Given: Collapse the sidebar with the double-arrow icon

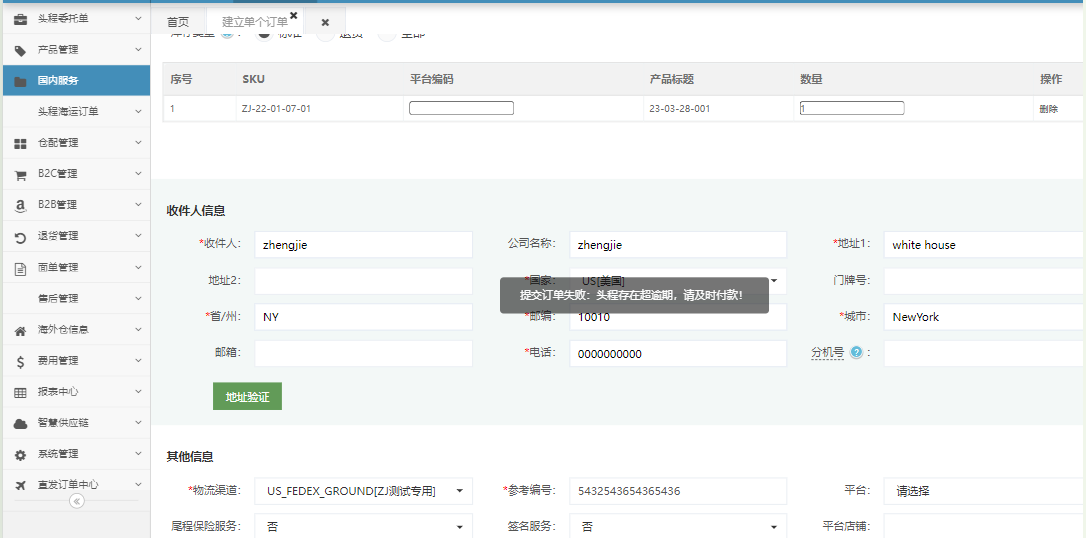Looking at the screenshot, I should [x=77, y=501].
